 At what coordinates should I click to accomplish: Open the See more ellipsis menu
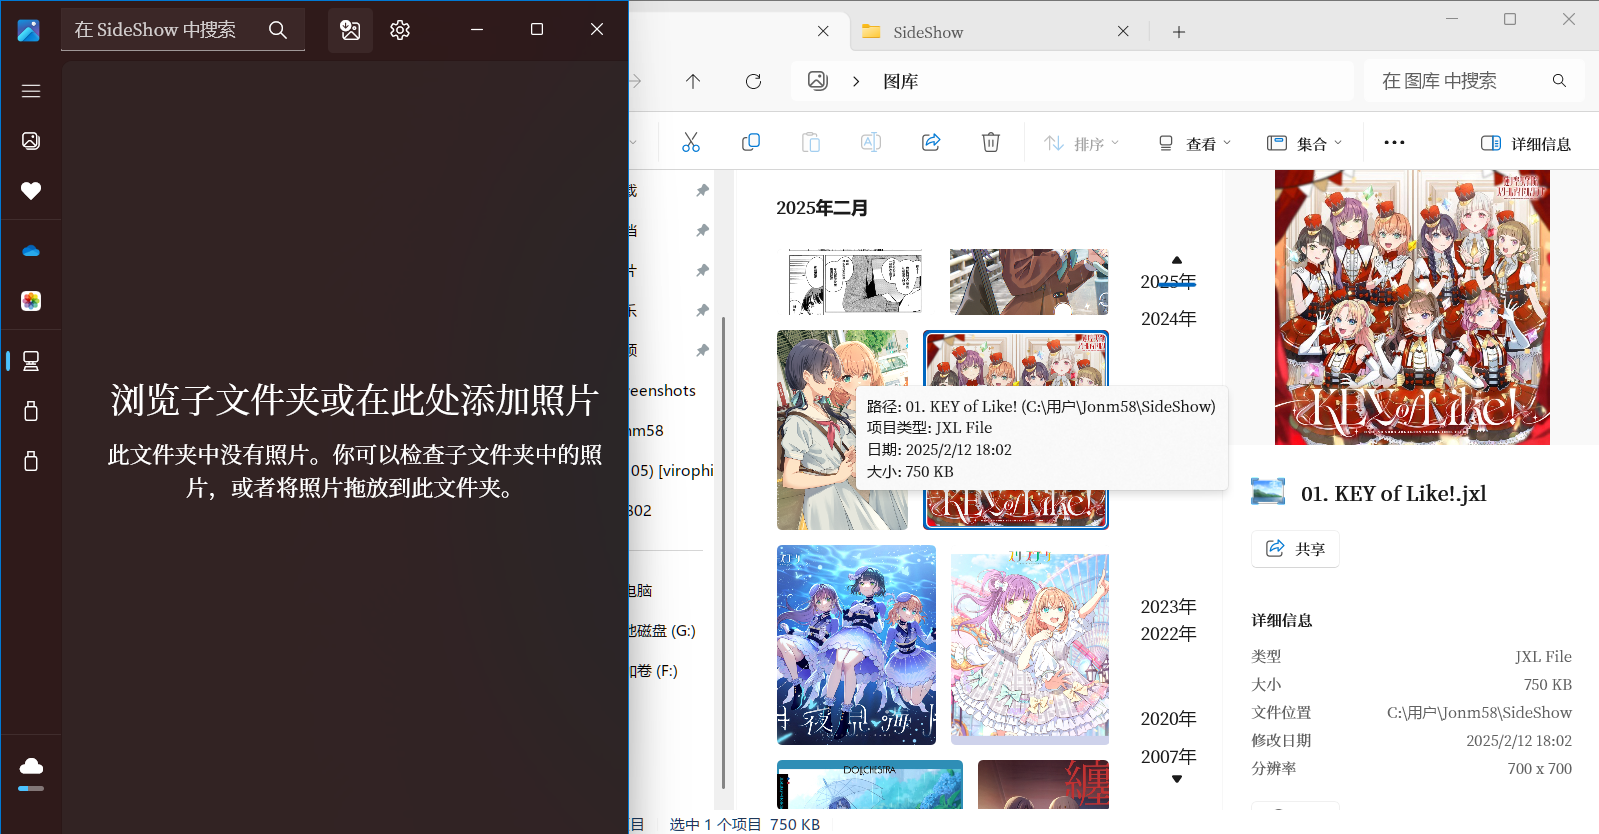coord(1394,143)
